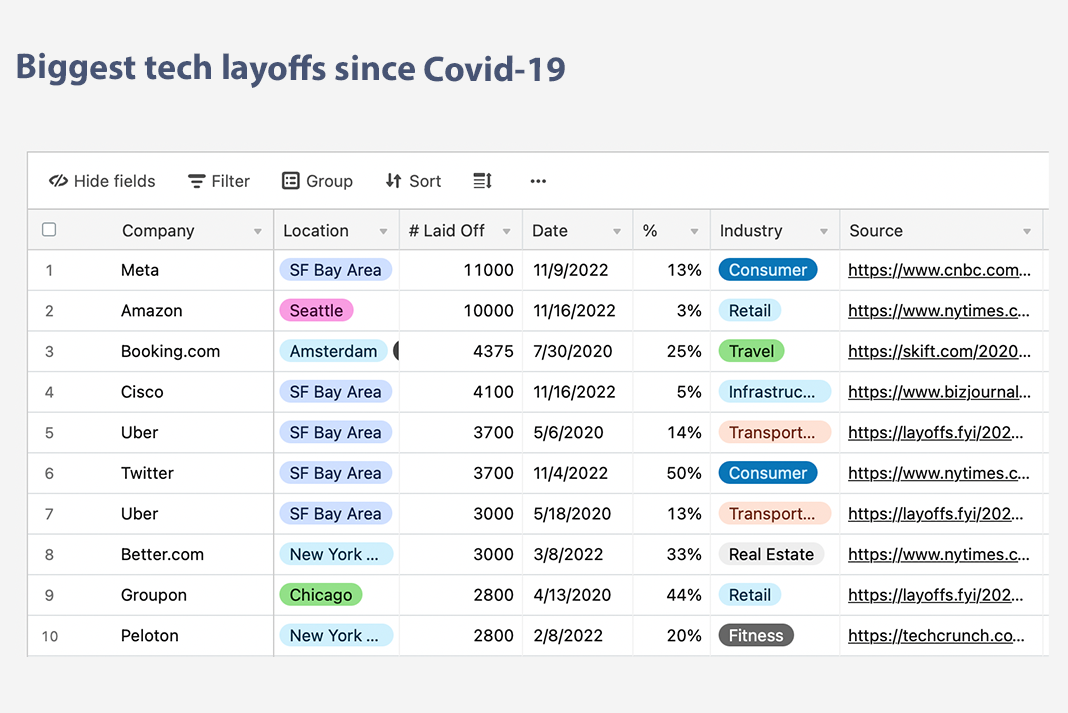Select the Amsterdam location tag
This screenshot has width=1068, height=713.
pos(333,351)
